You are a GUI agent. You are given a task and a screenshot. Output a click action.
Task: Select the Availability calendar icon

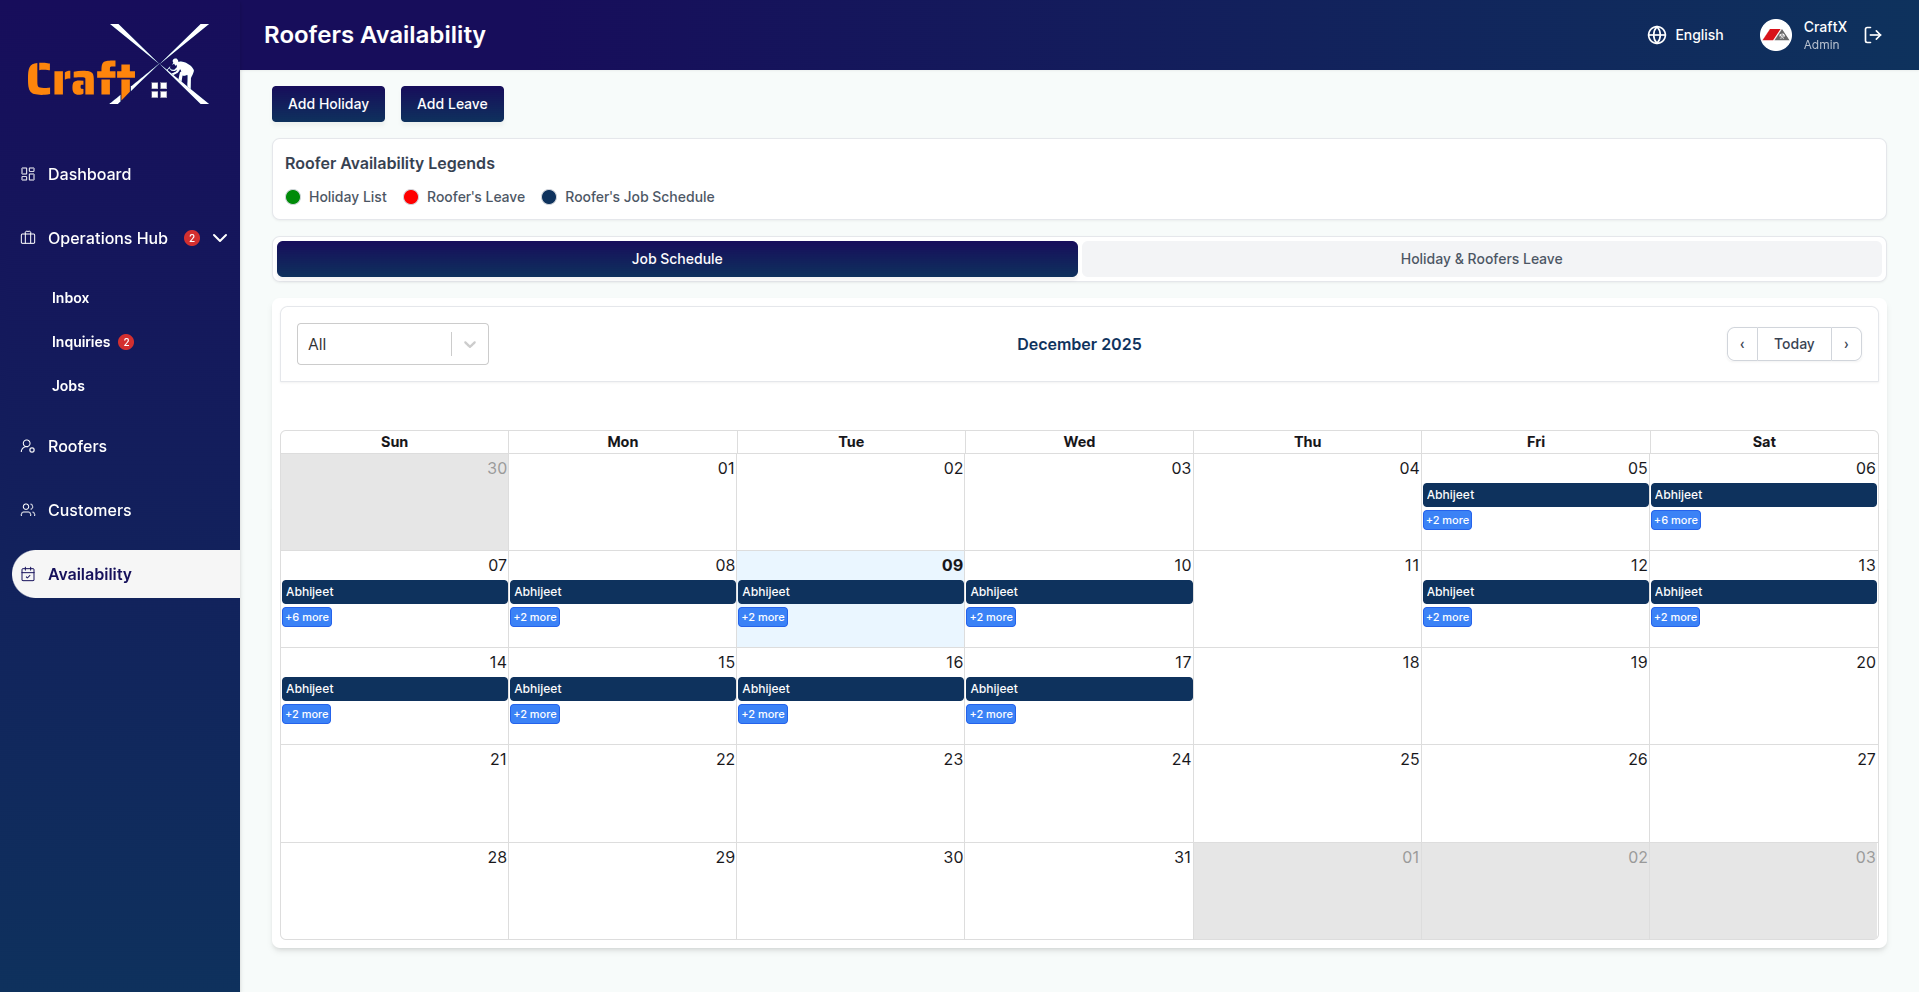pyautogui.click(x=28, y=573)
